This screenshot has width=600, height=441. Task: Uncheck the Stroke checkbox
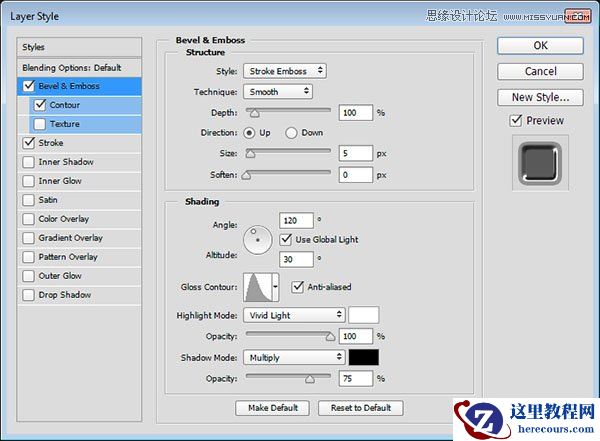(29, 143)
